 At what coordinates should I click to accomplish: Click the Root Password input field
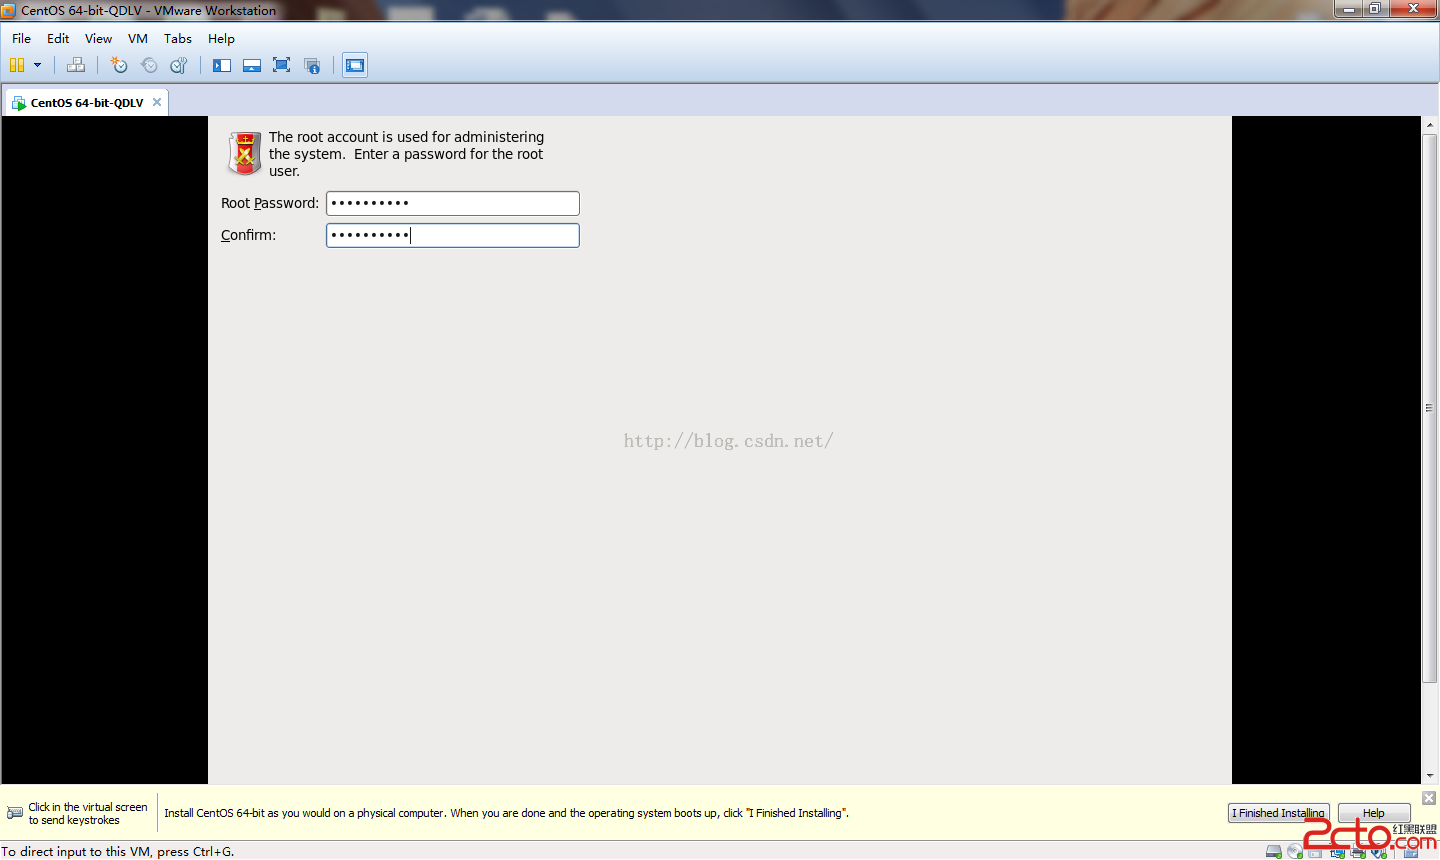click(x=453, y=203)
